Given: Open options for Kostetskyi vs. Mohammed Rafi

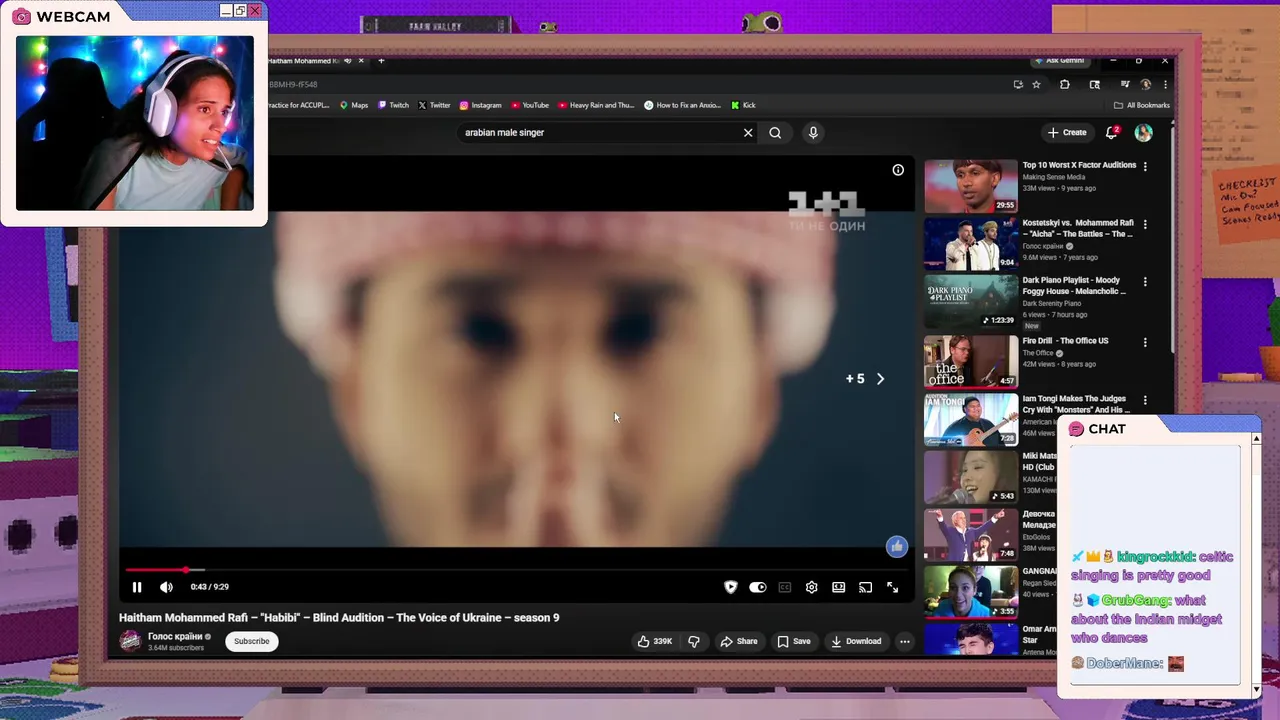Looking at the screenshot, I should 1145,224.
